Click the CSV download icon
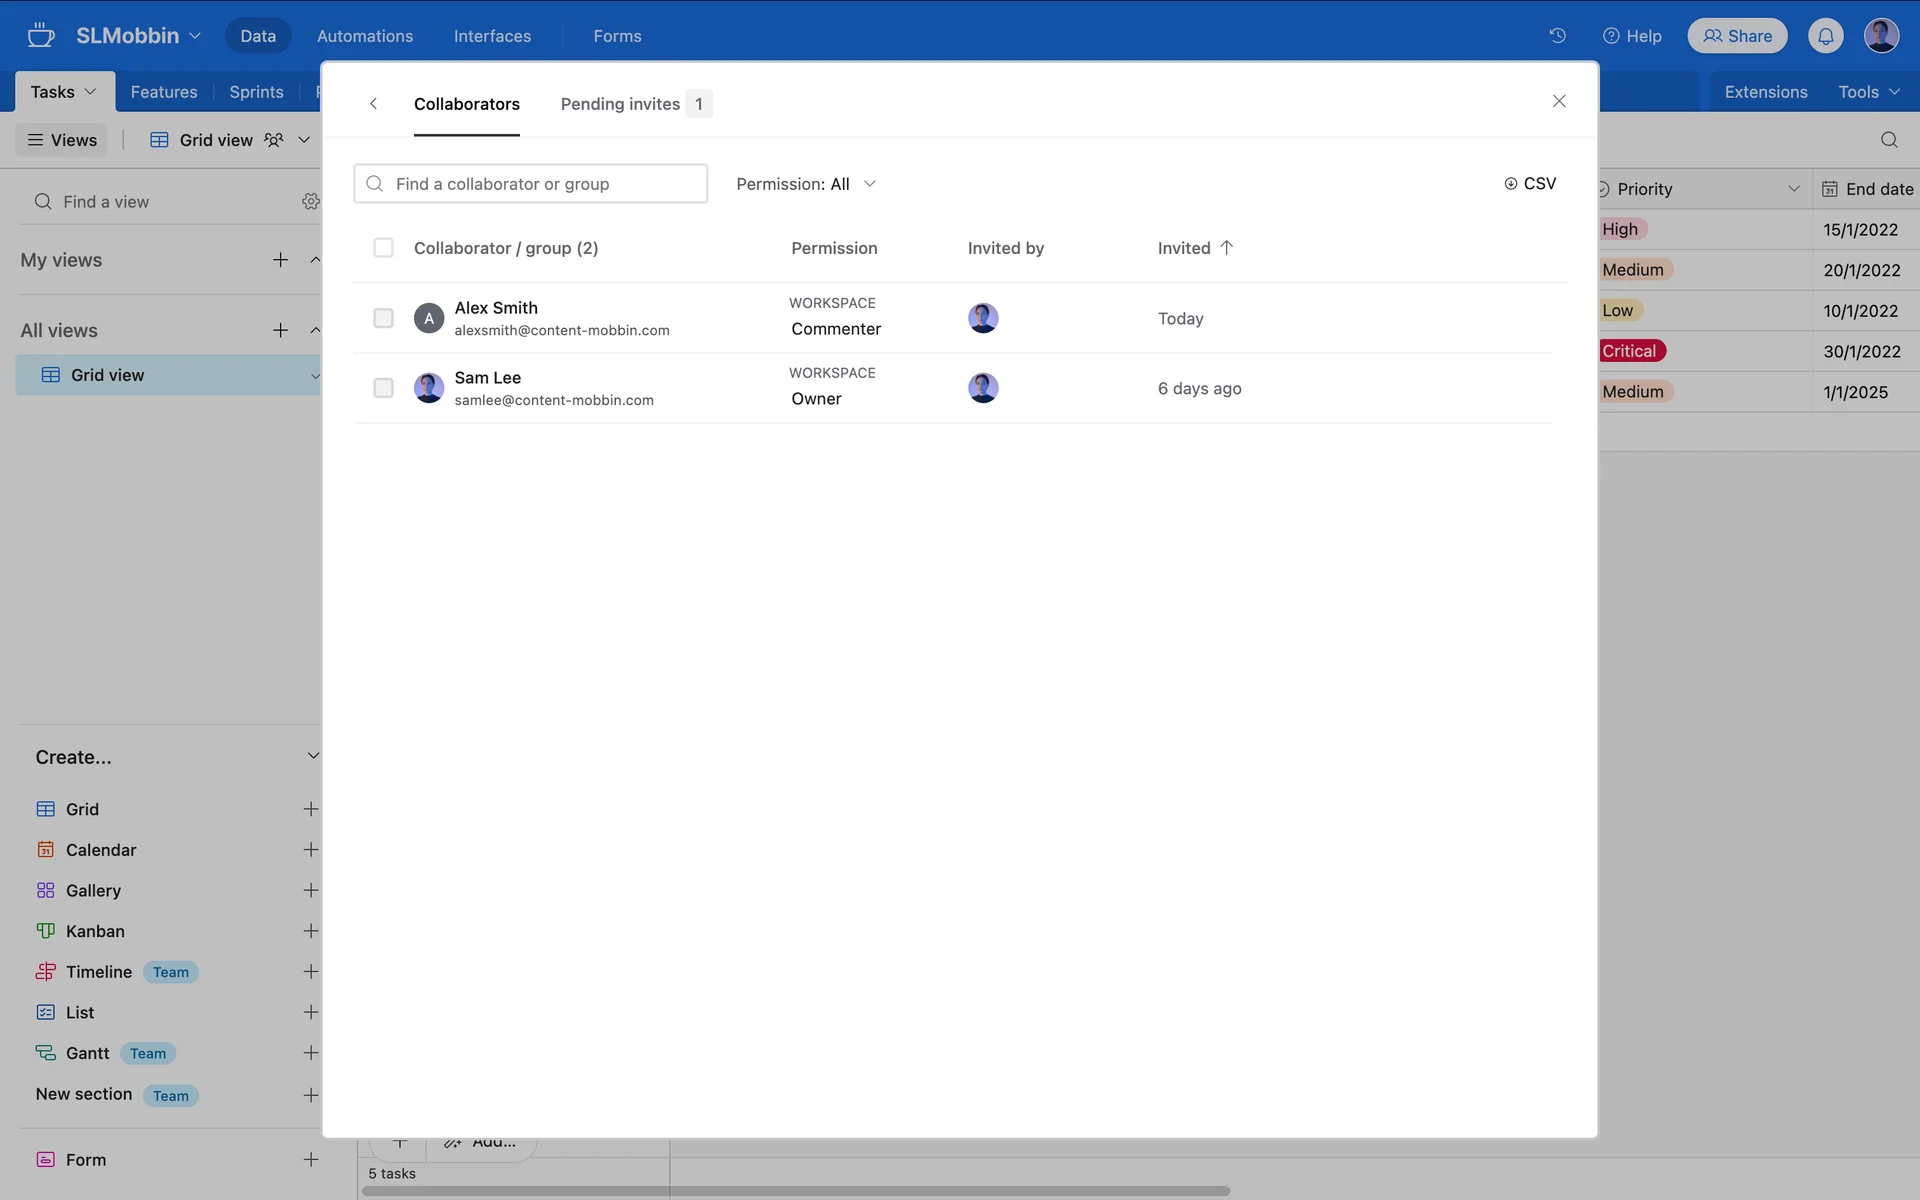This screenshot has width=1920, height=1200. pos(1510,184)
